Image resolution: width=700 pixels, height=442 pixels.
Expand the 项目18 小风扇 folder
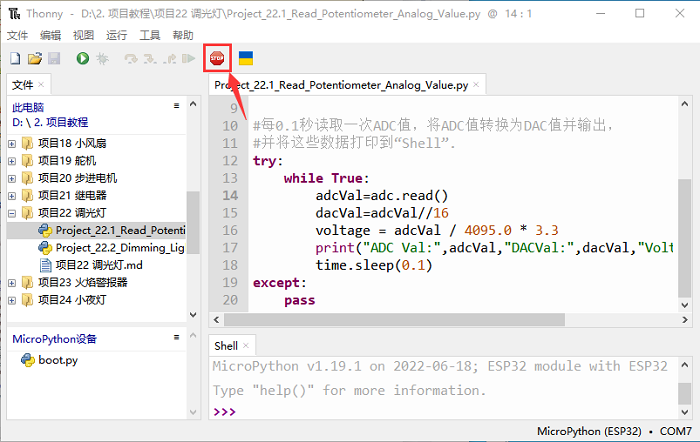(13, 143)
